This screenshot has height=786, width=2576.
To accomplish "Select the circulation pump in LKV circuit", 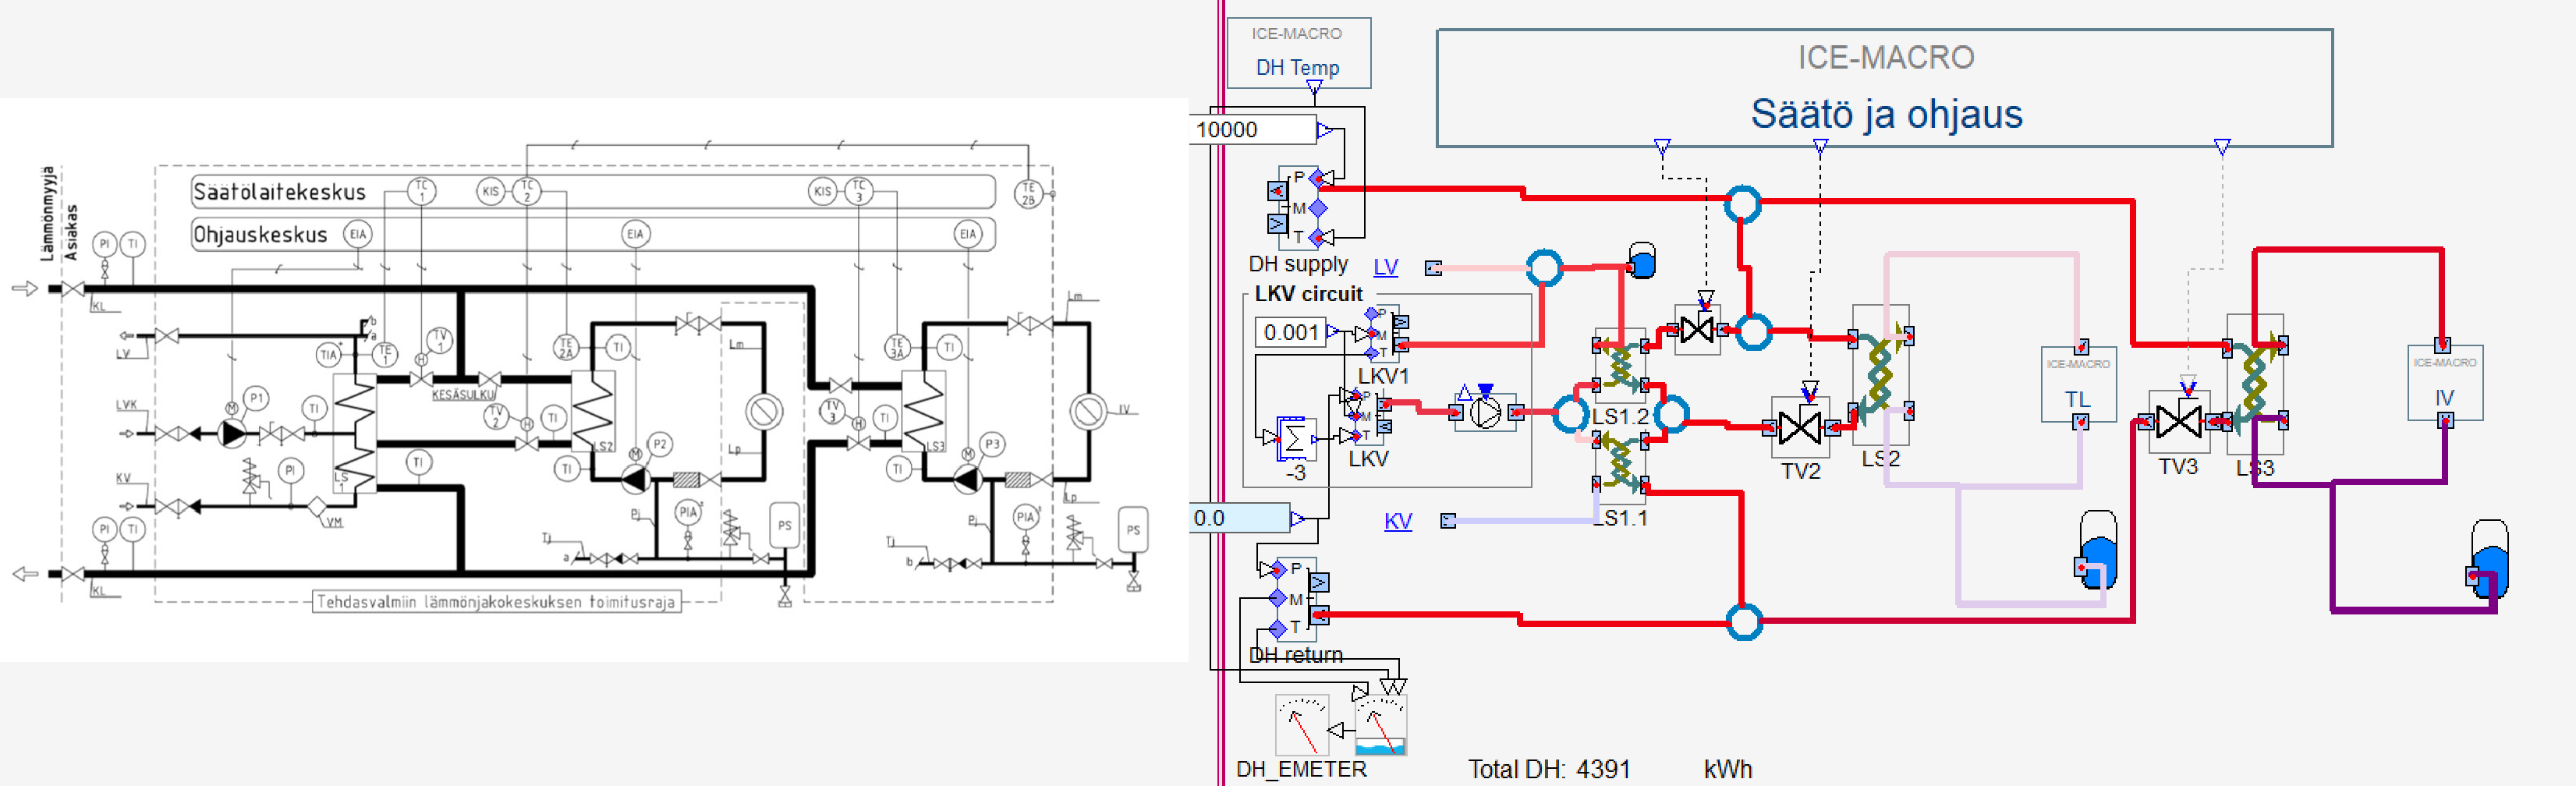I will [x=1485, y=411].
